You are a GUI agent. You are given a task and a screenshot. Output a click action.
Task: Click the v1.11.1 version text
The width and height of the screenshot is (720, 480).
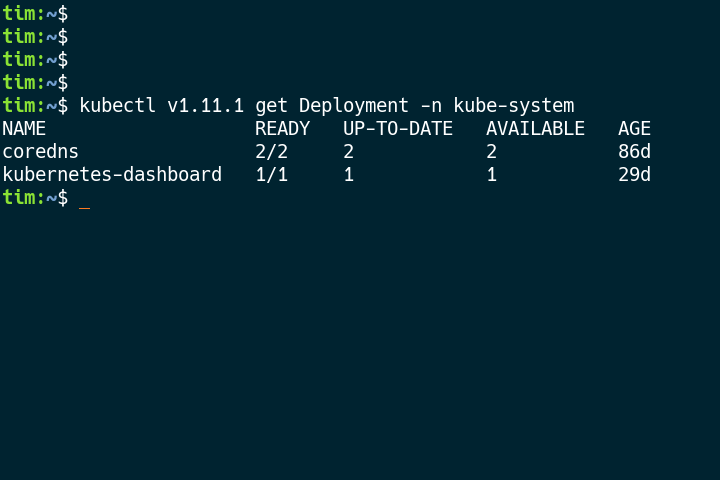click(205, 106)
